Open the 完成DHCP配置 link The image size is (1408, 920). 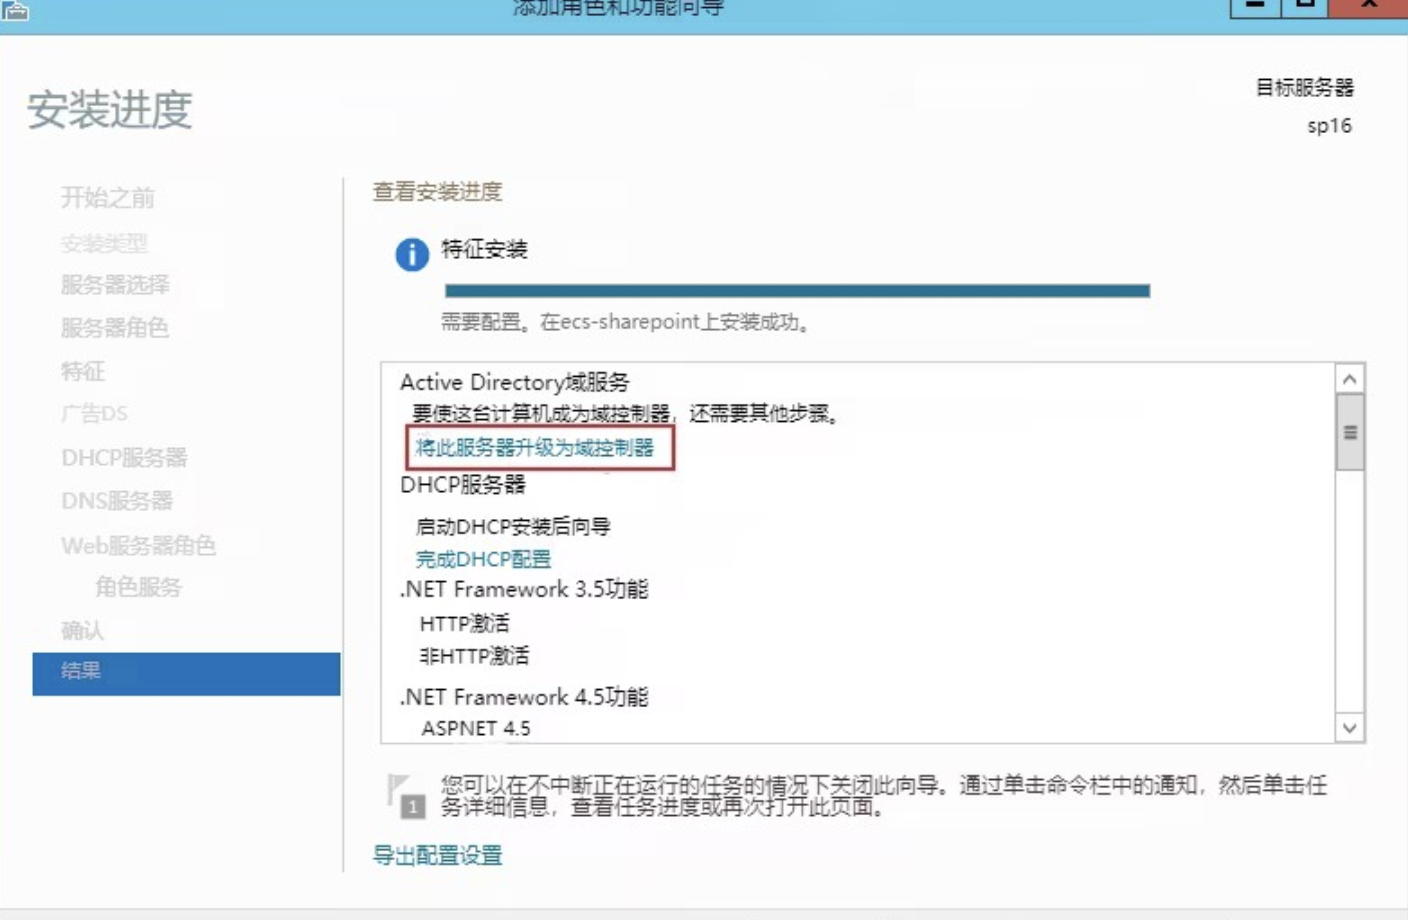(483, 559)
